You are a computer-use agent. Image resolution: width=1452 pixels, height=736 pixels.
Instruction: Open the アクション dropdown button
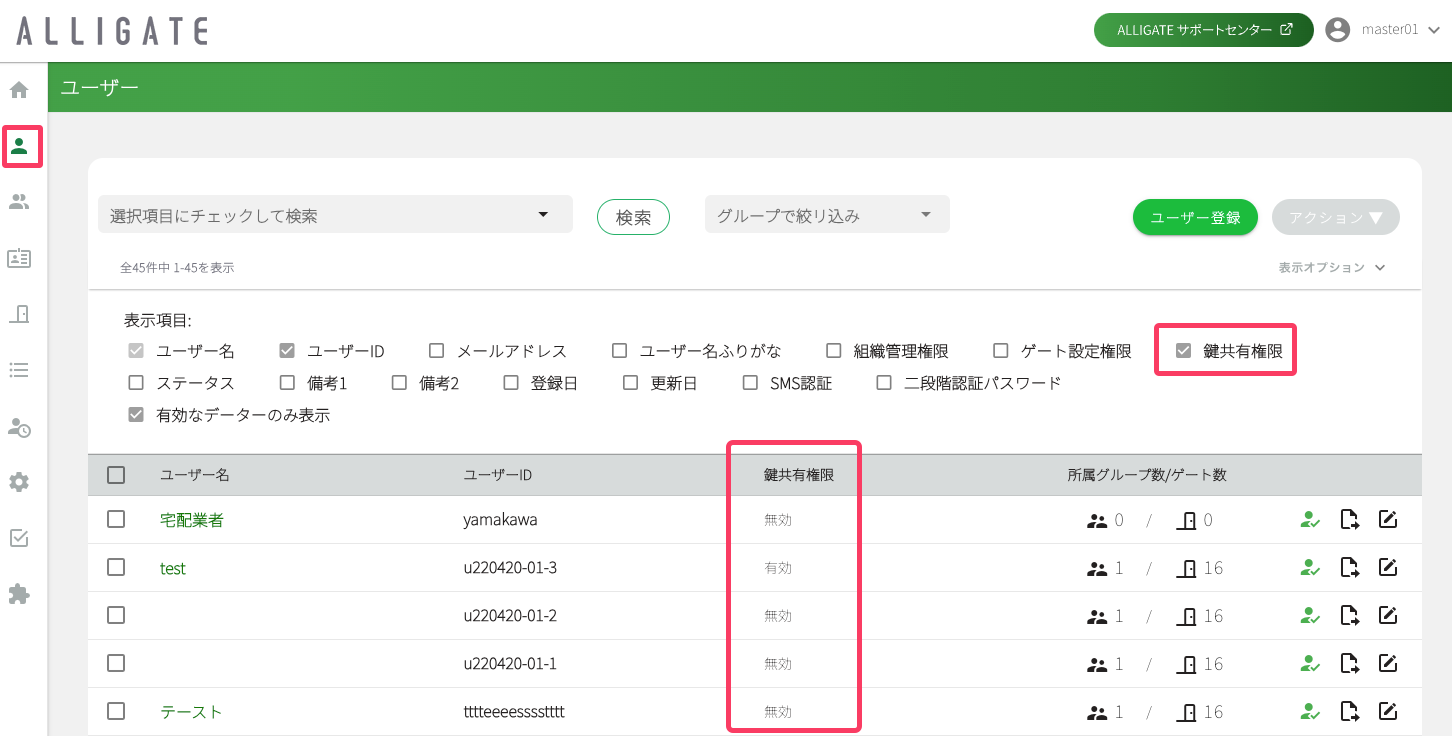1336,217
